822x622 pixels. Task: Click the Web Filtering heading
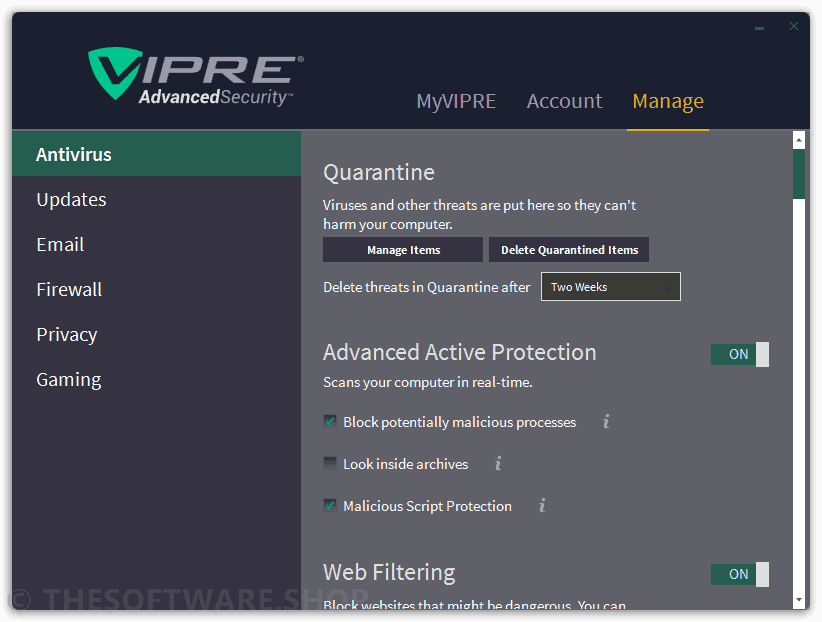389,573
